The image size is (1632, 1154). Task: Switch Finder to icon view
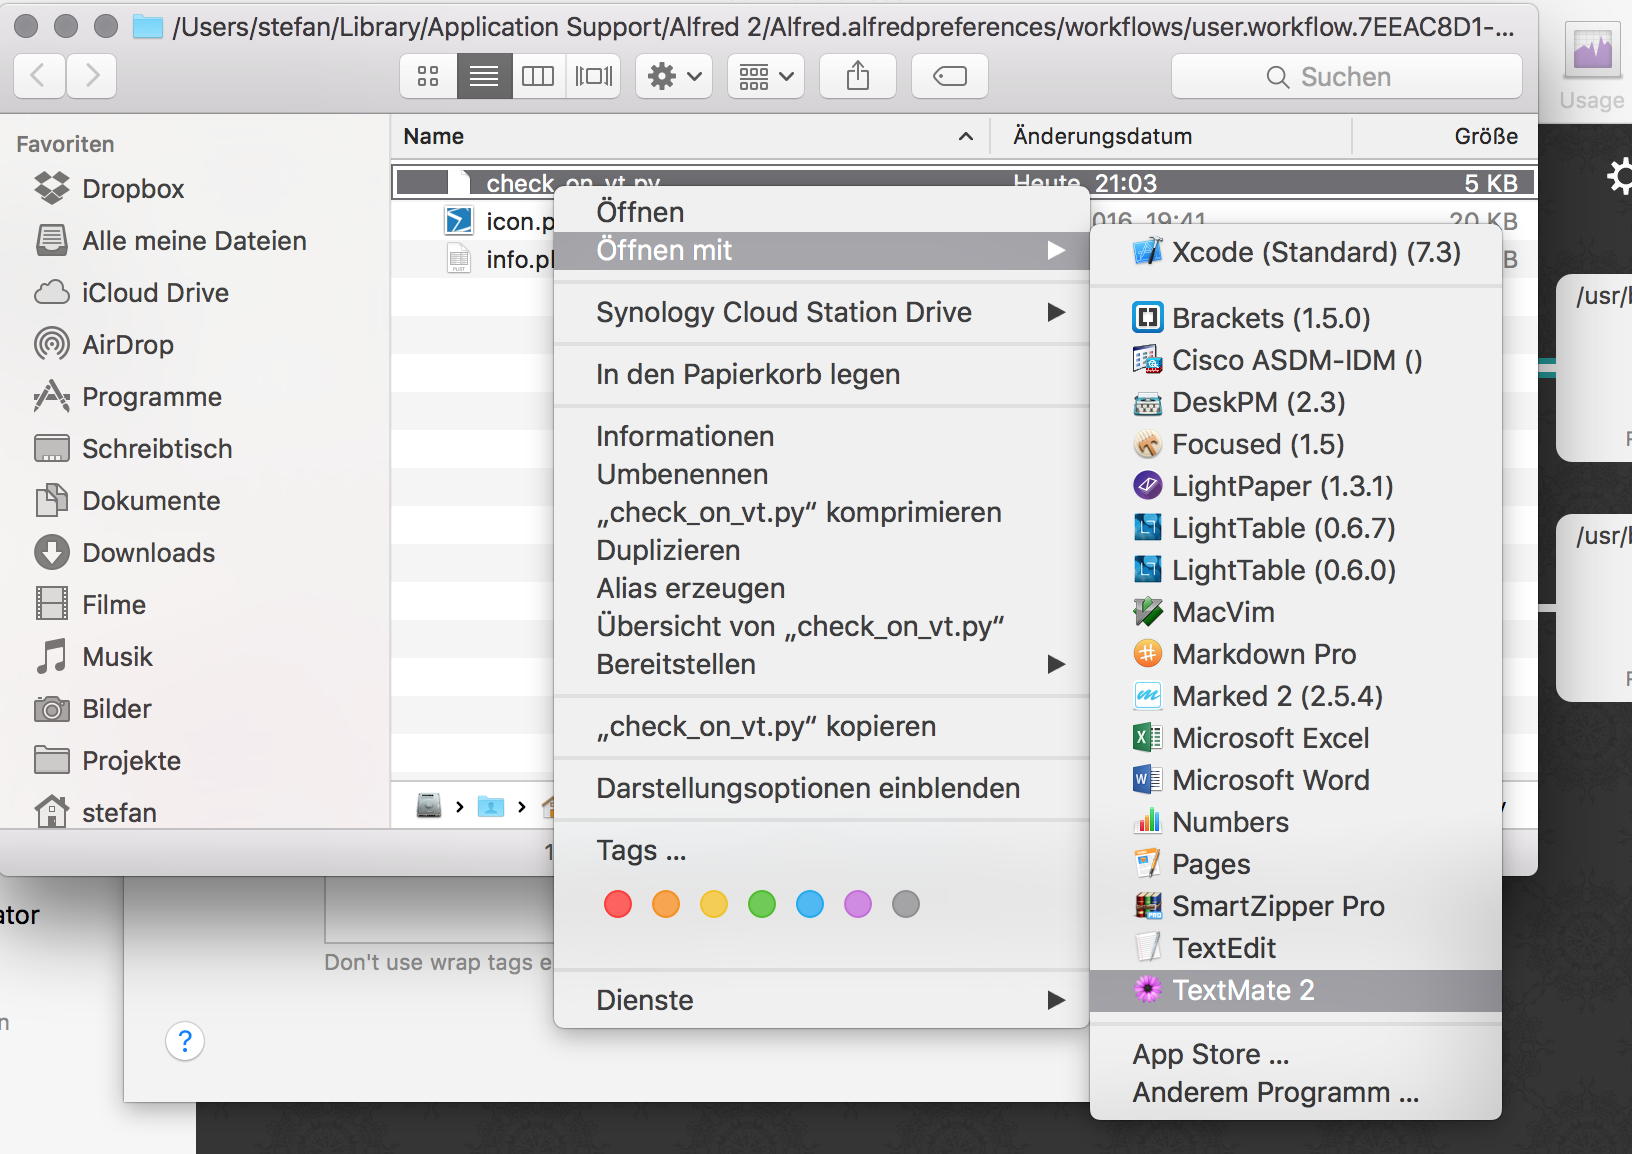click(x=428, y=76)
